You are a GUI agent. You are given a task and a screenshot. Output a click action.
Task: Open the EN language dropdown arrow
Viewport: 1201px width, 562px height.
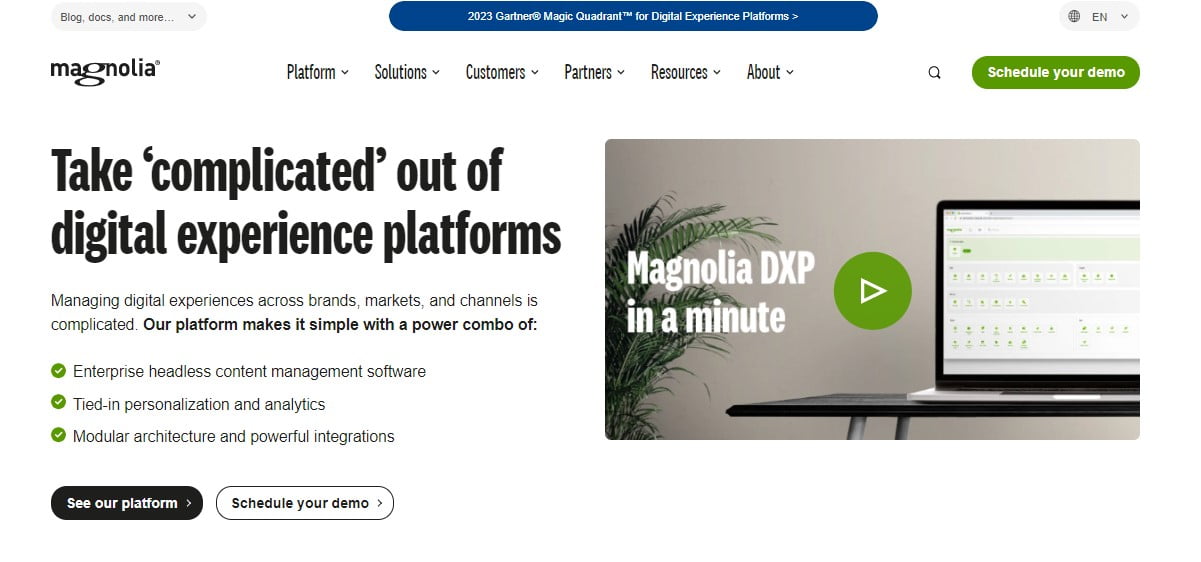click(x=1125, y=17)
